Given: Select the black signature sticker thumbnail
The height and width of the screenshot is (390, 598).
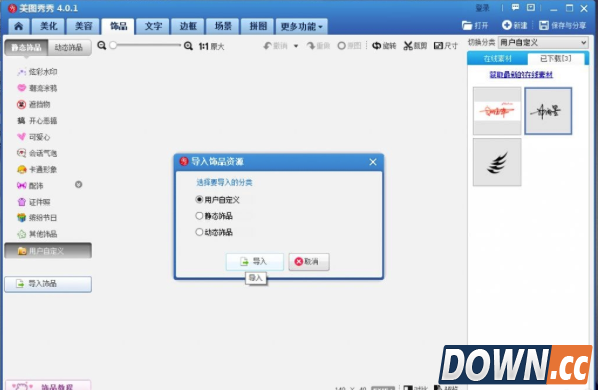Looking at the screenshot, I should pyautogui.click(x=548, y=111).
